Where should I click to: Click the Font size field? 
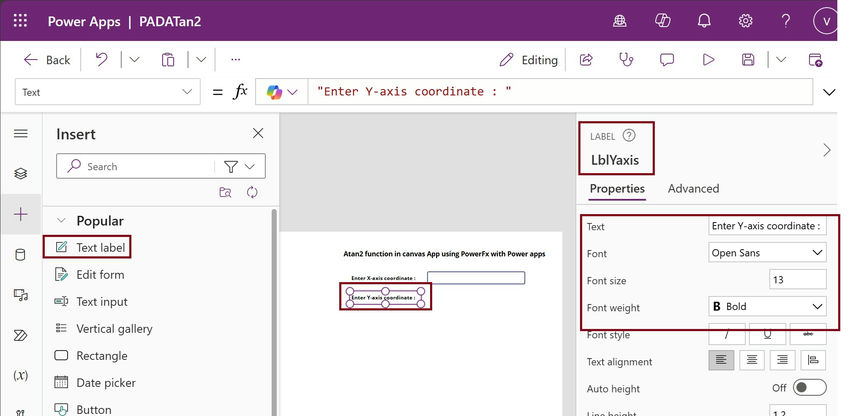coord(797,280)
